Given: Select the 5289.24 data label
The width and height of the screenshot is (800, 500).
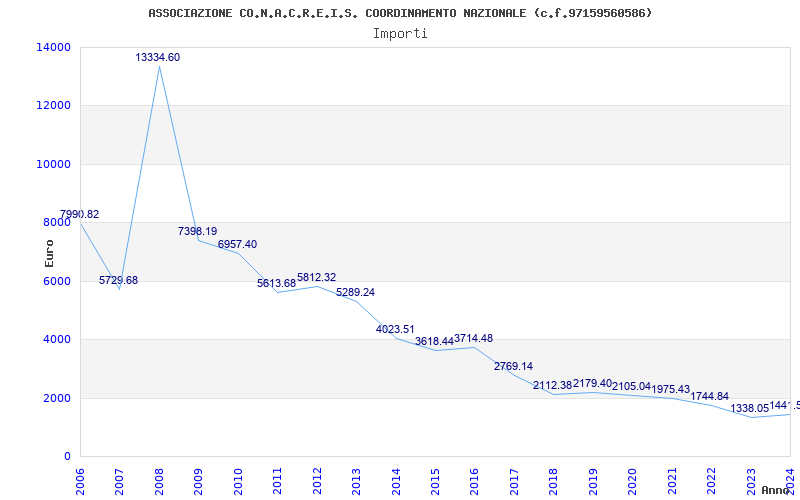Looking at the screenshot, I should pos(356,292).
